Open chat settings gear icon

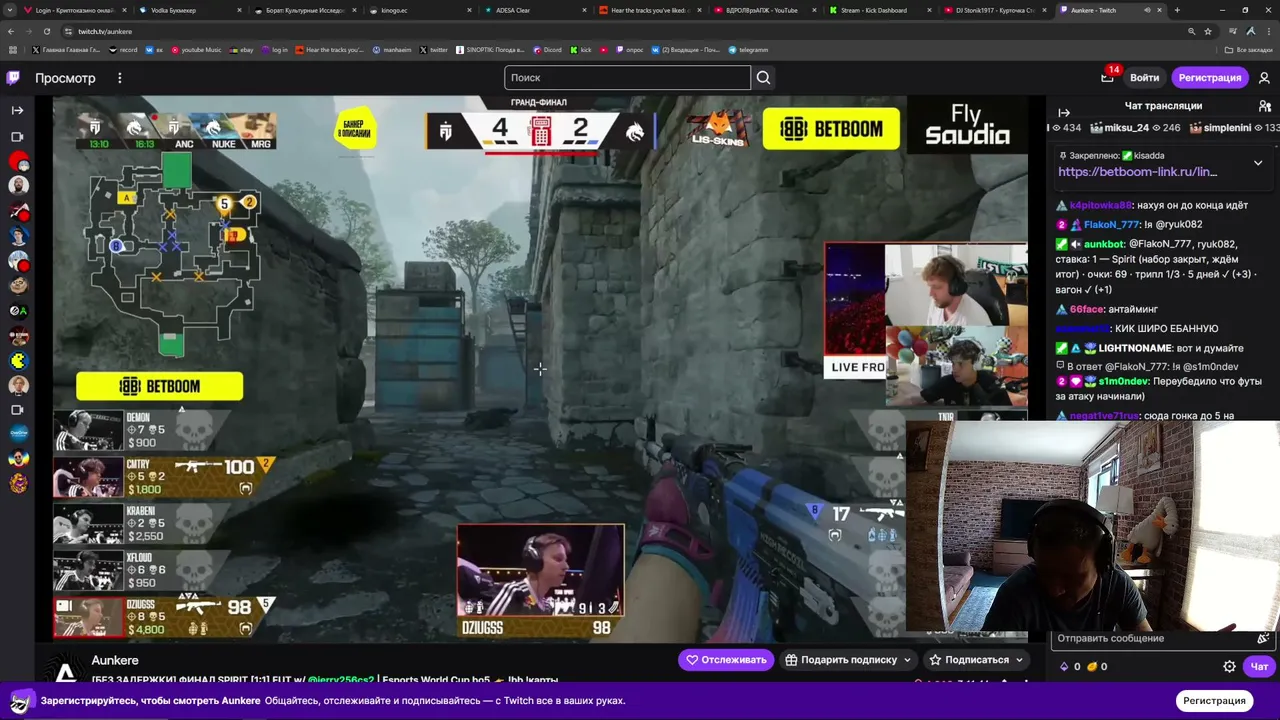(x=1229, y=666)
